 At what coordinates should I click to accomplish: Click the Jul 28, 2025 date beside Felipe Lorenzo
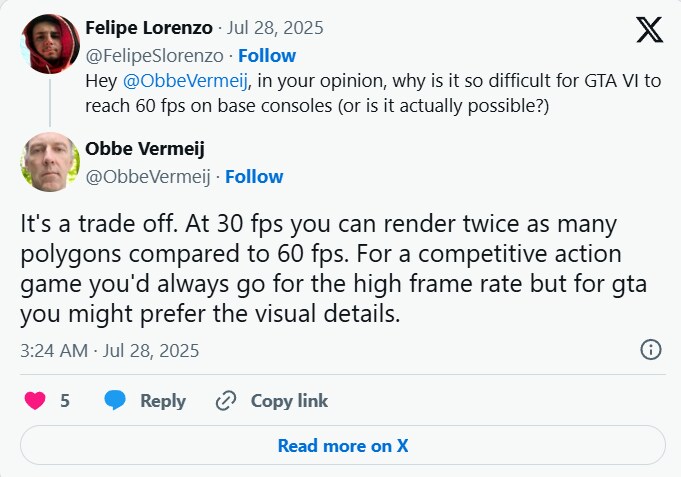coord(275,28)
